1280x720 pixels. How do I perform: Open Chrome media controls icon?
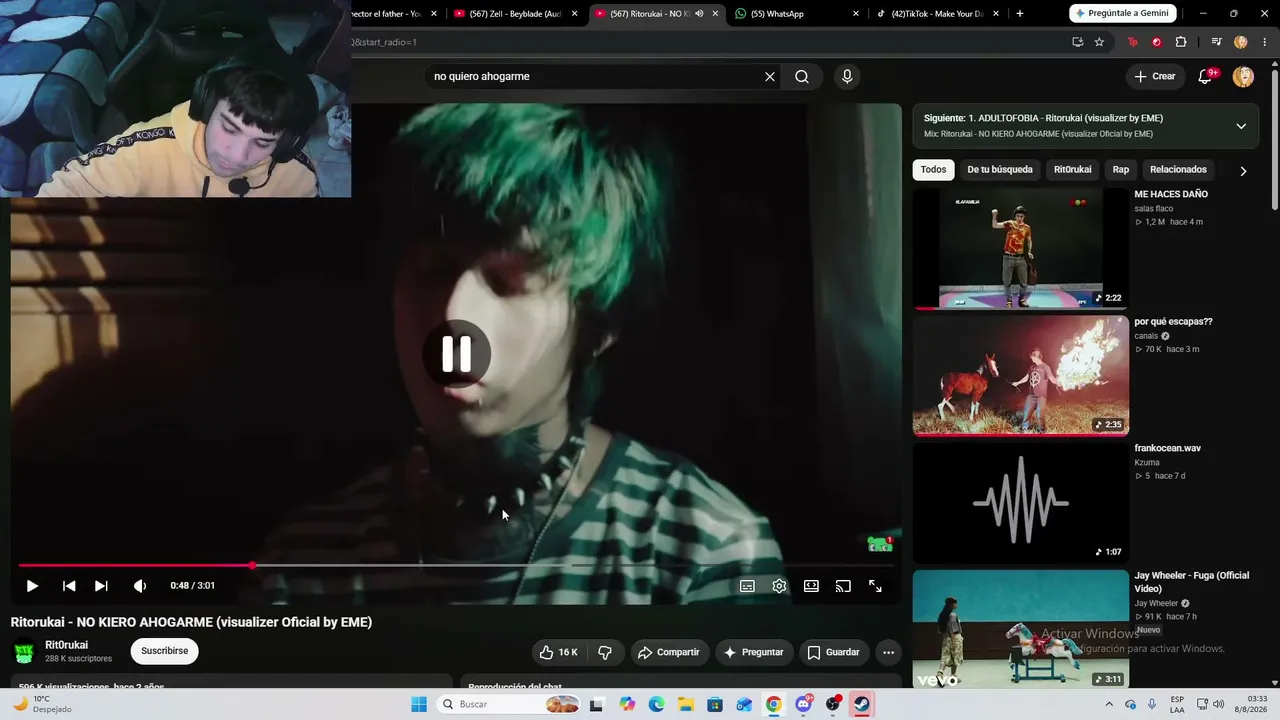[1216, 42]
